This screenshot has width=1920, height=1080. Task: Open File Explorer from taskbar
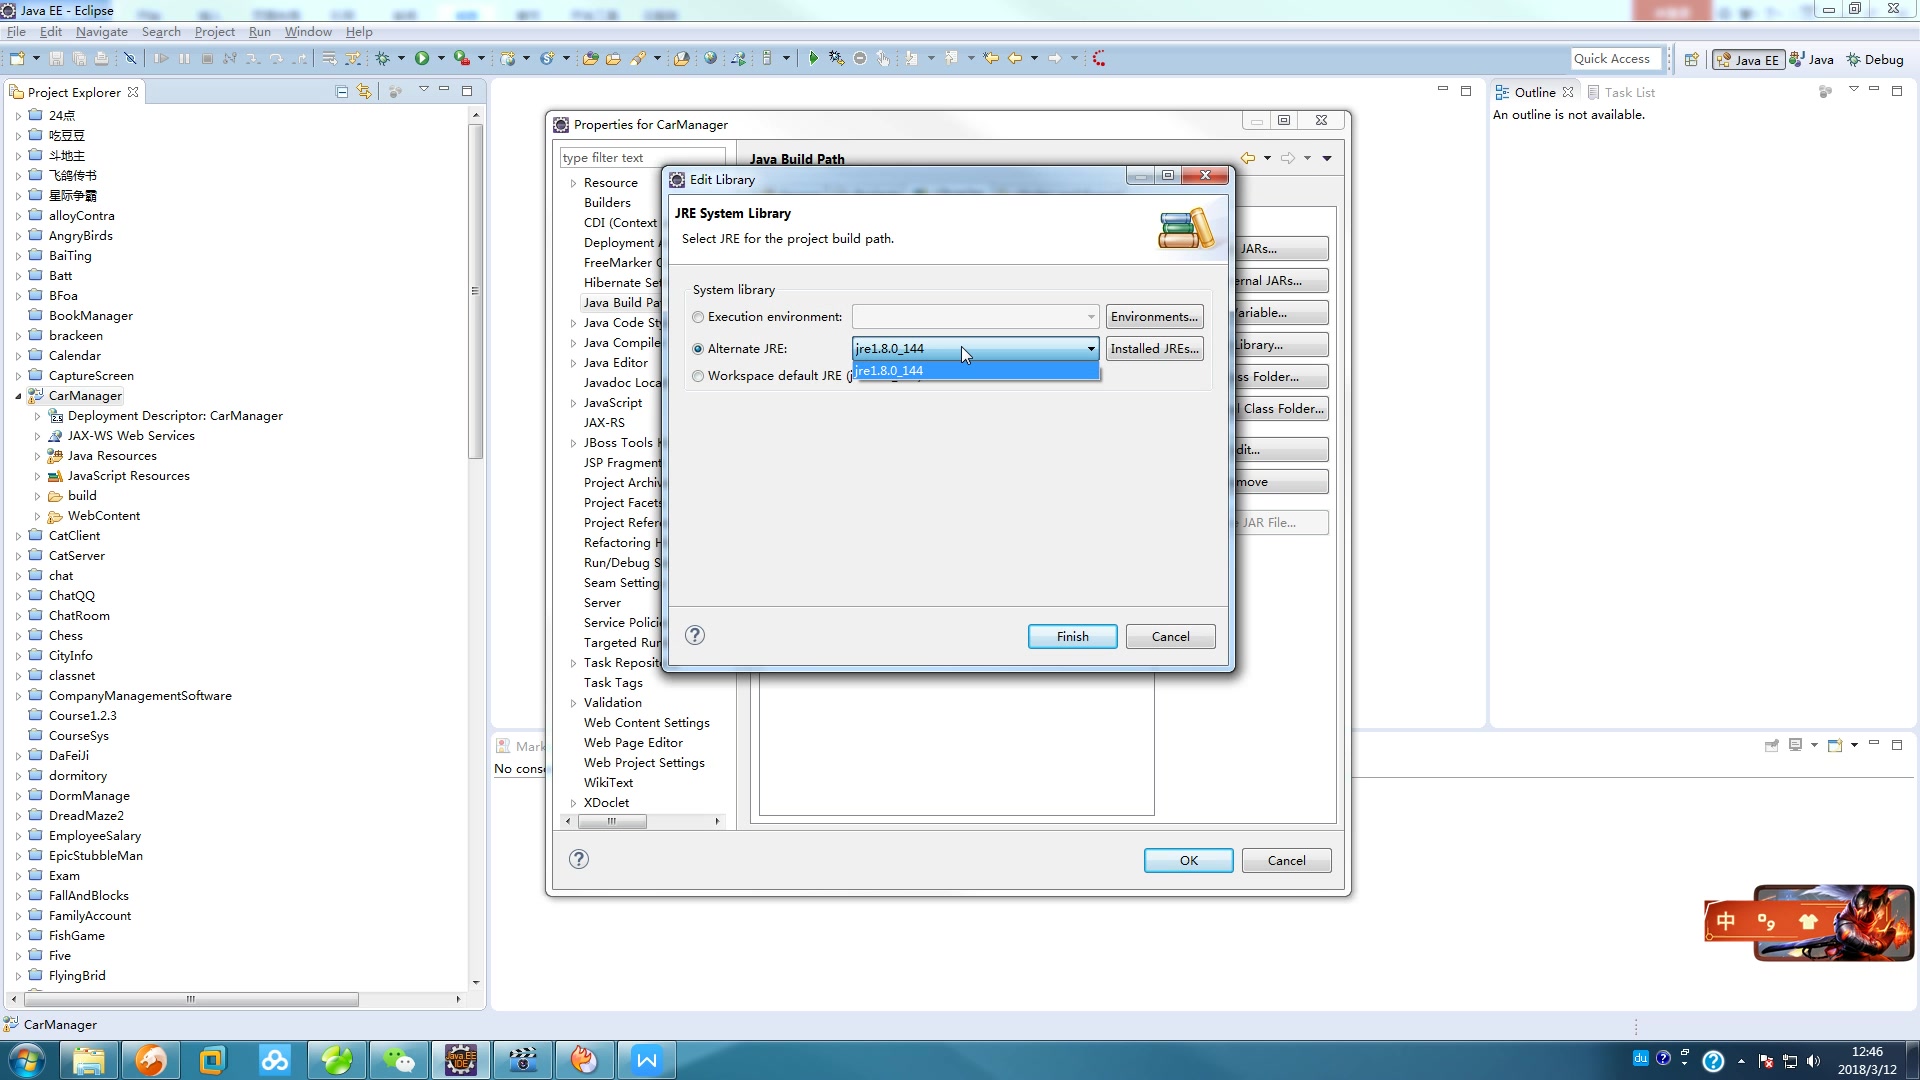(x=88, y=1060)
